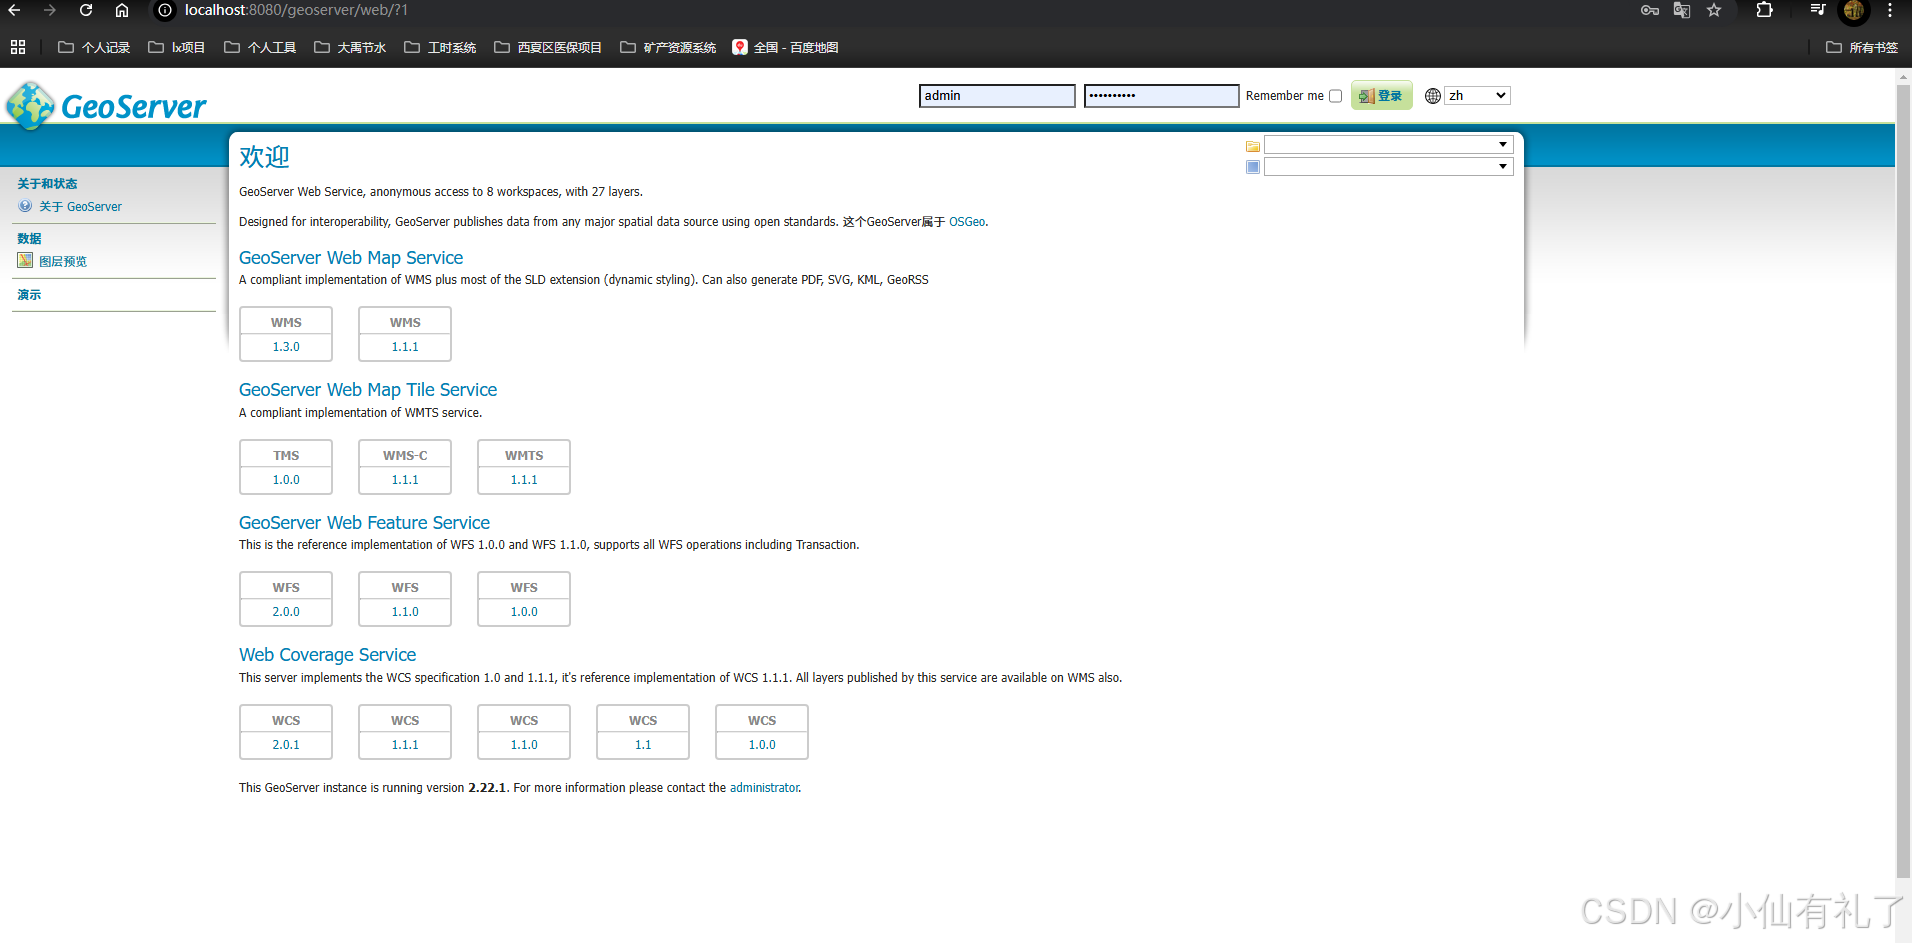Open site information icon in address bar

pyautogui.click(x=166, y=10)
